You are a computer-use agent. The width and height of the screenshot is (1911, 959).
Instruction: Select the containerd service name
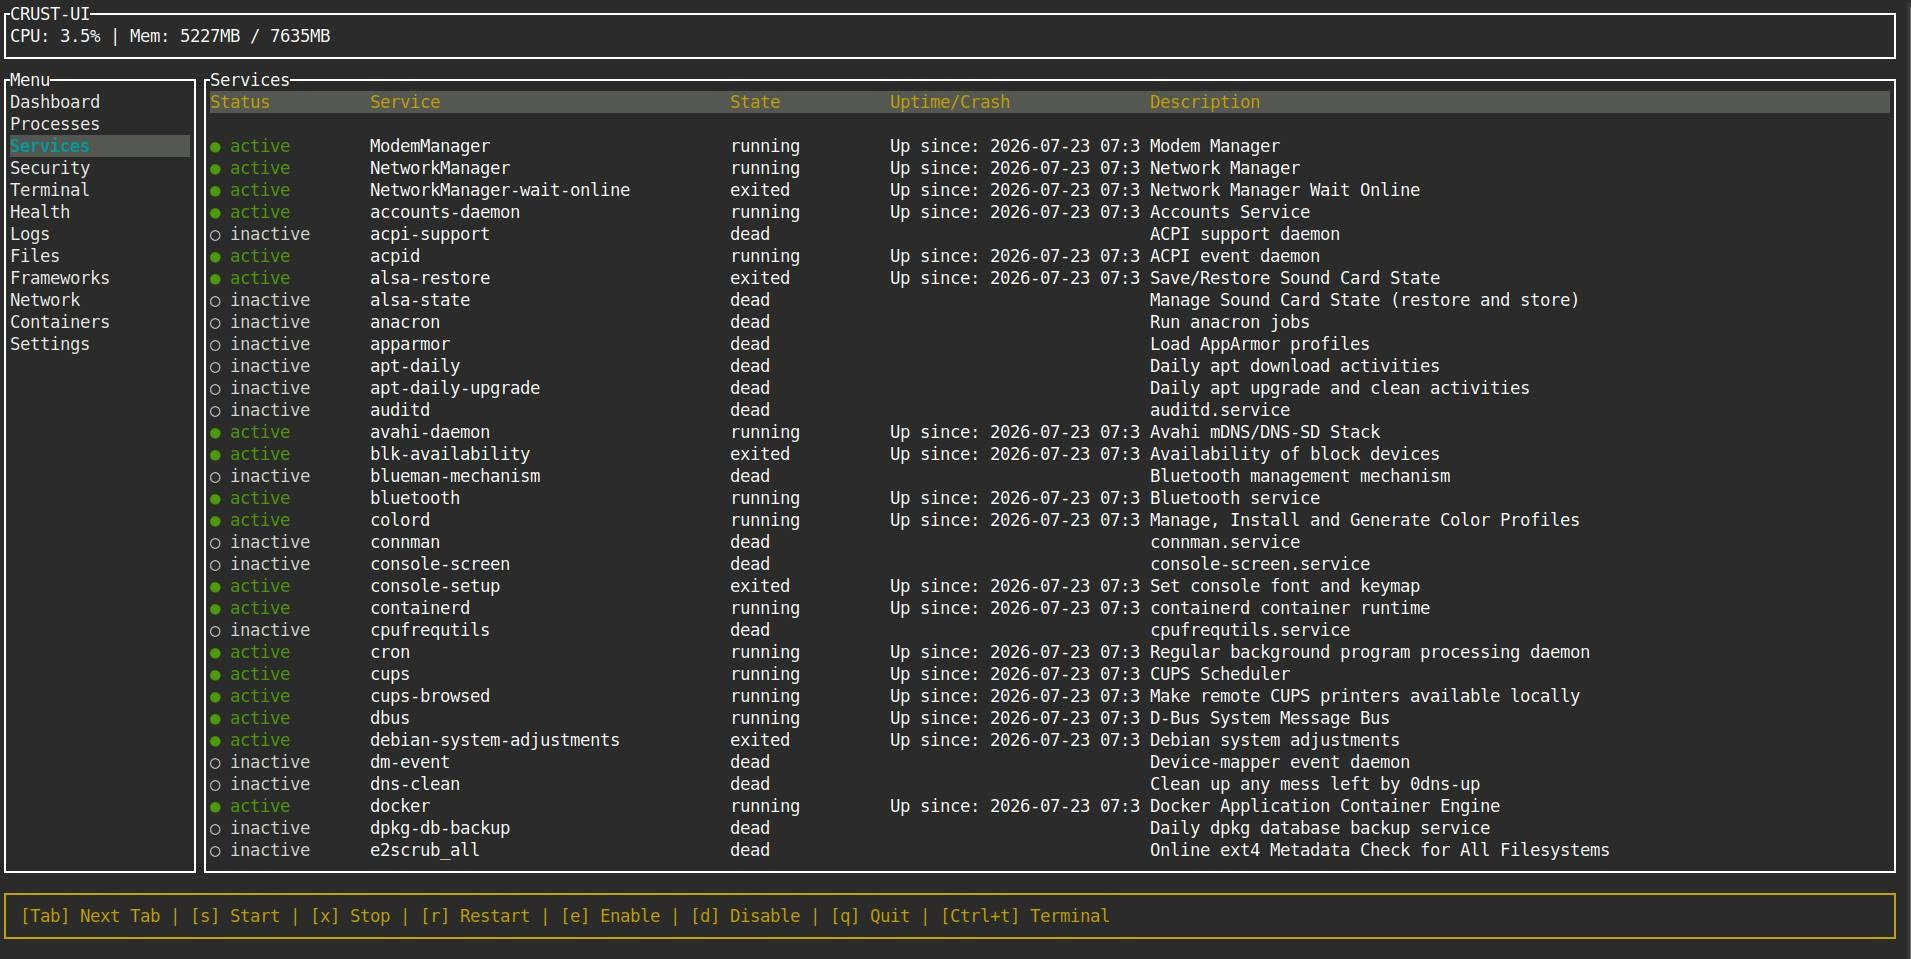[x=420, y=608]
